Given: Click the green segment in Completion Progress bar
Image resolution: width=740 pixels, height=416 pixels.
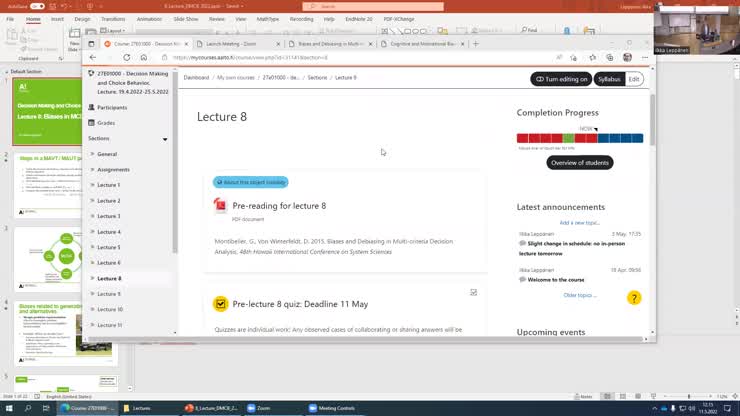Looking at the screenshot, I should (568, 138).
